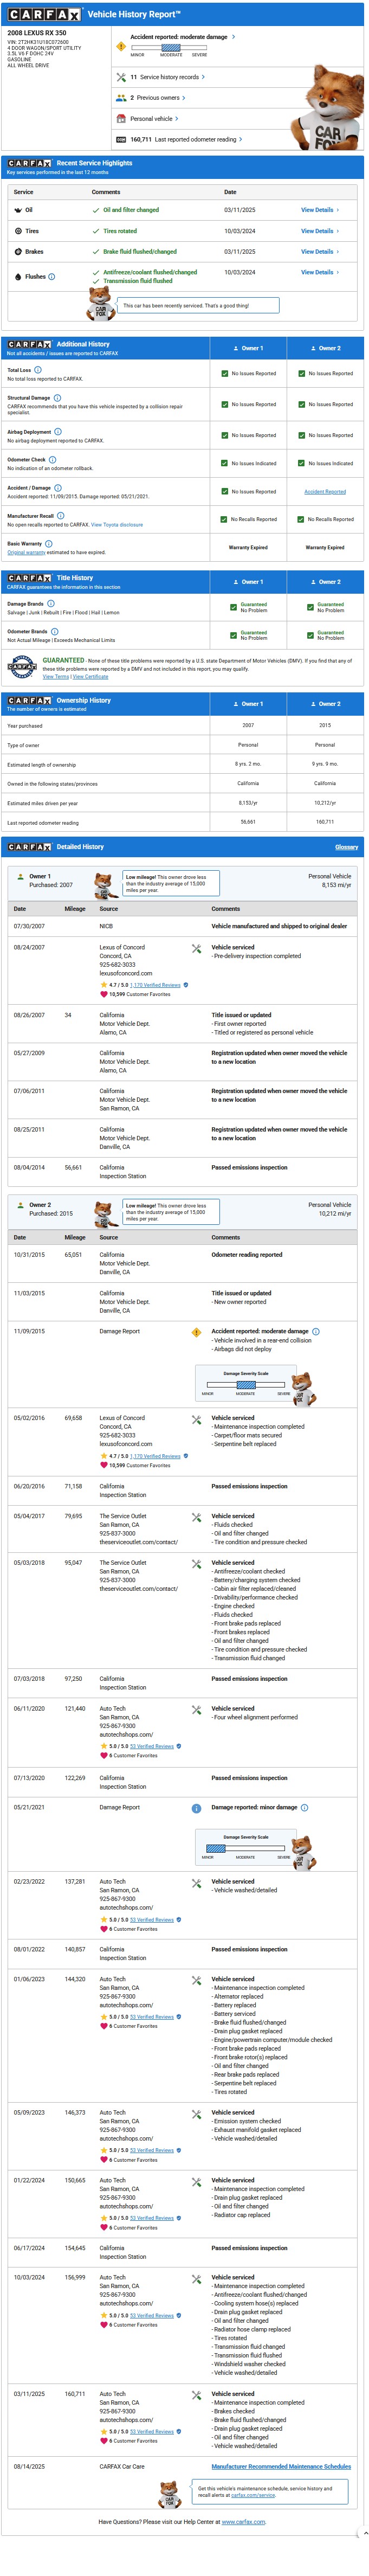Select Owner 2 column header in Title History
The width and height of the screenshot is (369, 2576).
[325, 582]
